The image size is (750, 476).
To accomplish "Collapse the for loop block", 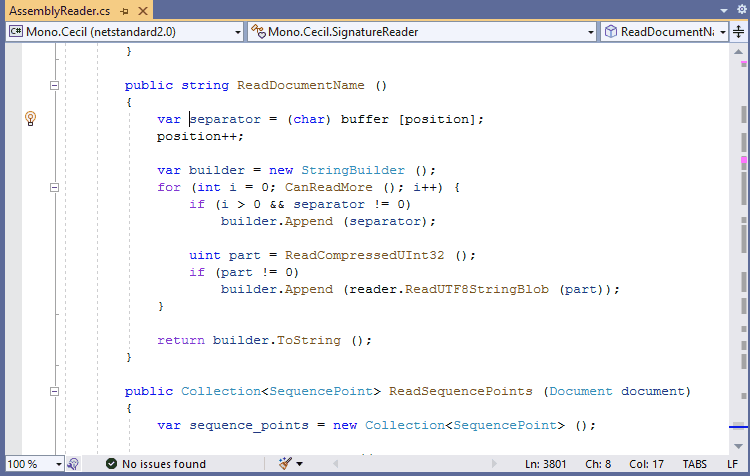I will click(x=55, y=188).
